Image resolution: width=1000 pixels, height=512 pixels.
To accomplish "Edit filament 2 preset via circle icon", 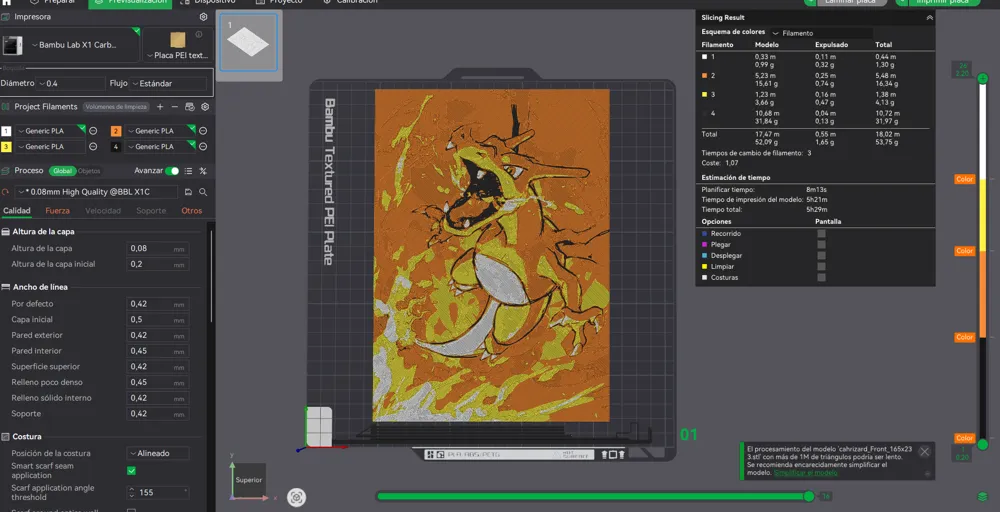I will pyautogui.click(x=203, y=131).
